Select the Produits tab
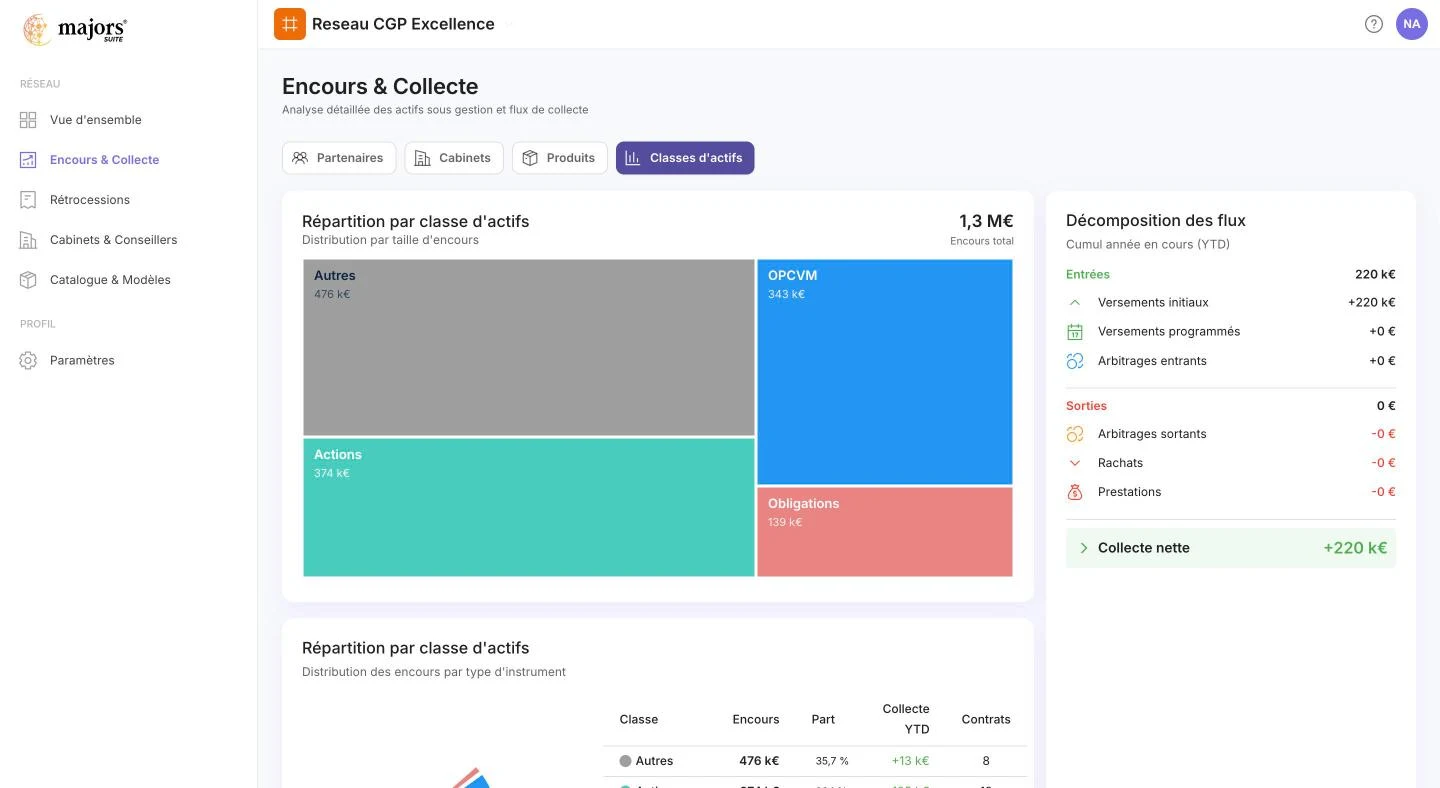 560,158
